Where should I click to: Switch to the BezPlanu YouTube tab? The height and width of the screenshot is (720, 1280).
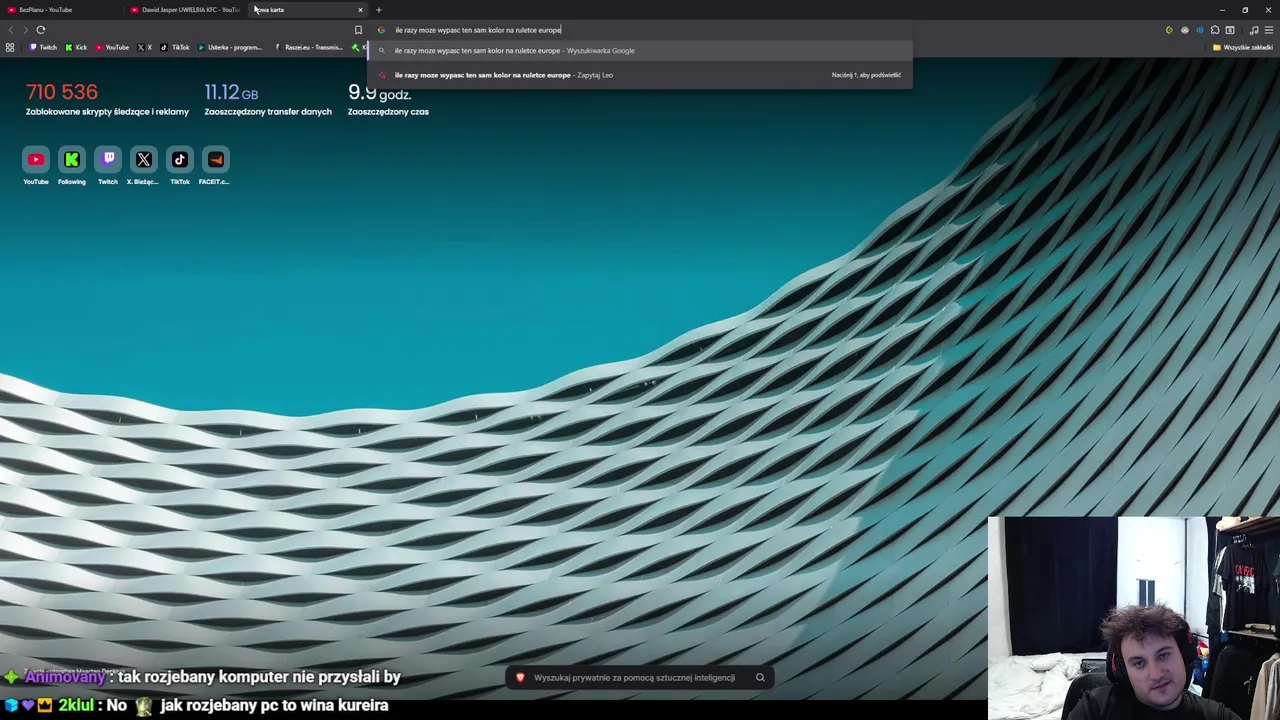62,9
